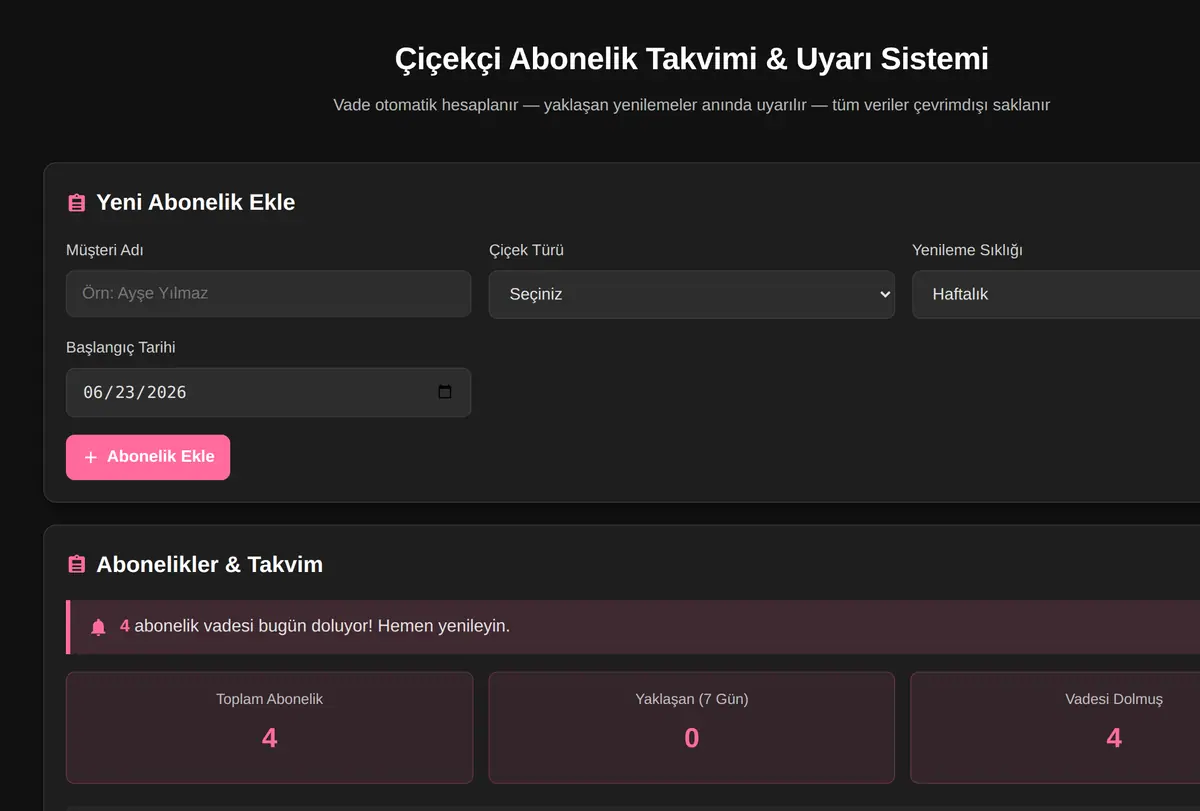This screenshot has height=811, width=1200.
Task: Click the subtitle starting 'Vade otomatik hesaplanır'
Action: click(x=692, y=104)
